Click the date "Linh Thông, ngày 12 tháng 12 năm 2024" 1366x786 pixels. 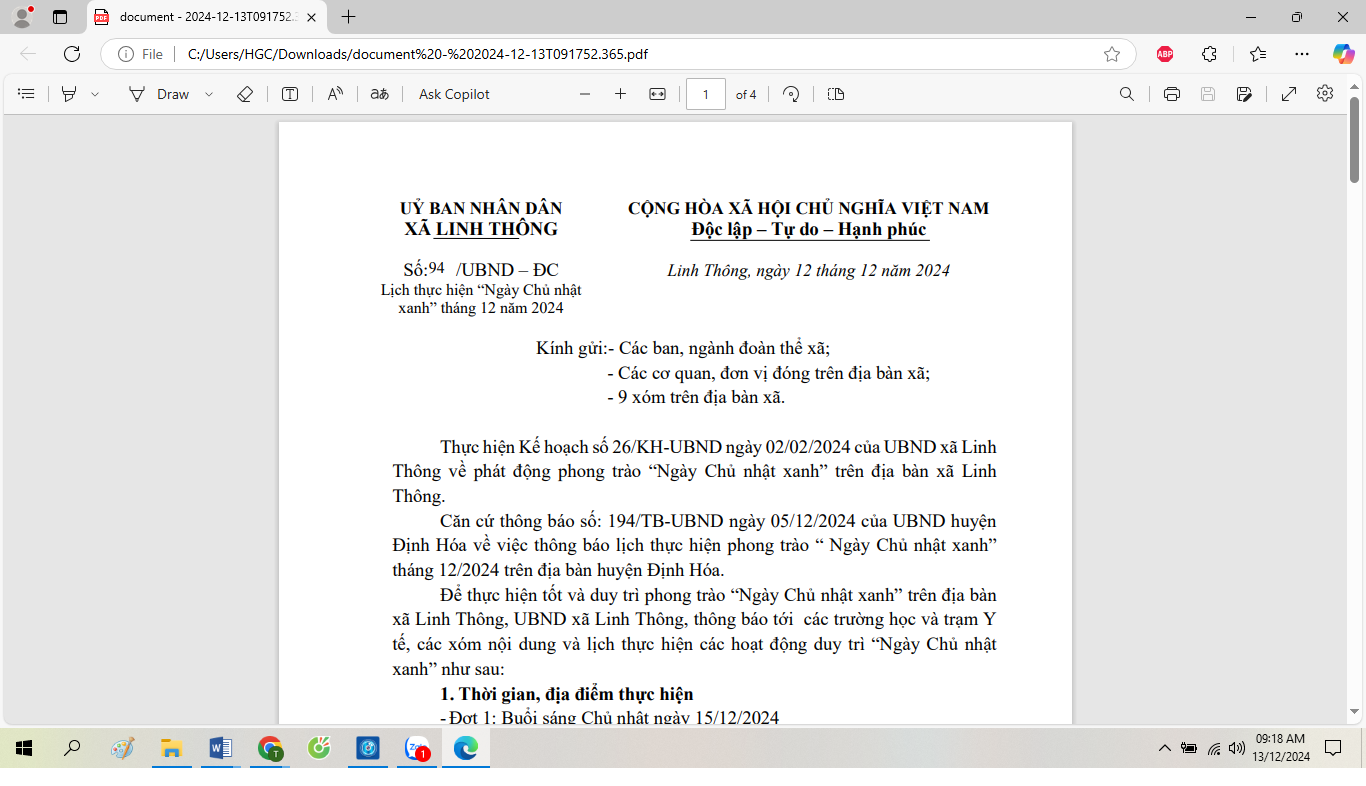808,271
